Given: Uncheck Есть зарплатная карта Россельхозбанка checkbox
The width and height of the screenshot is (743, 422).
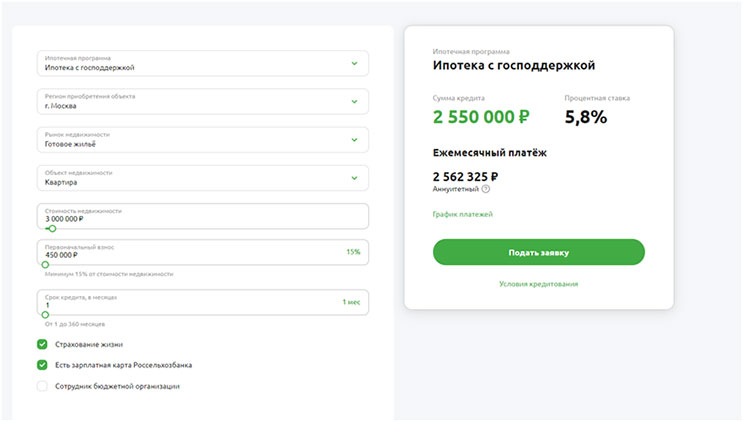Looking at the screenshot, I should point(42,365).
